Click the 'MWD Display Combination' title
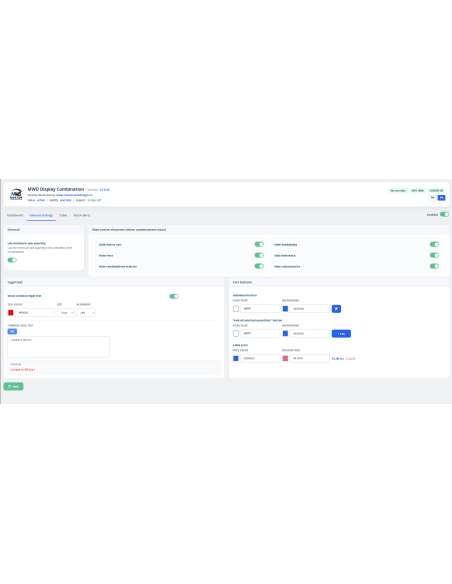The image size is (452, 584). pyautogui.click(x=56, y=189)
